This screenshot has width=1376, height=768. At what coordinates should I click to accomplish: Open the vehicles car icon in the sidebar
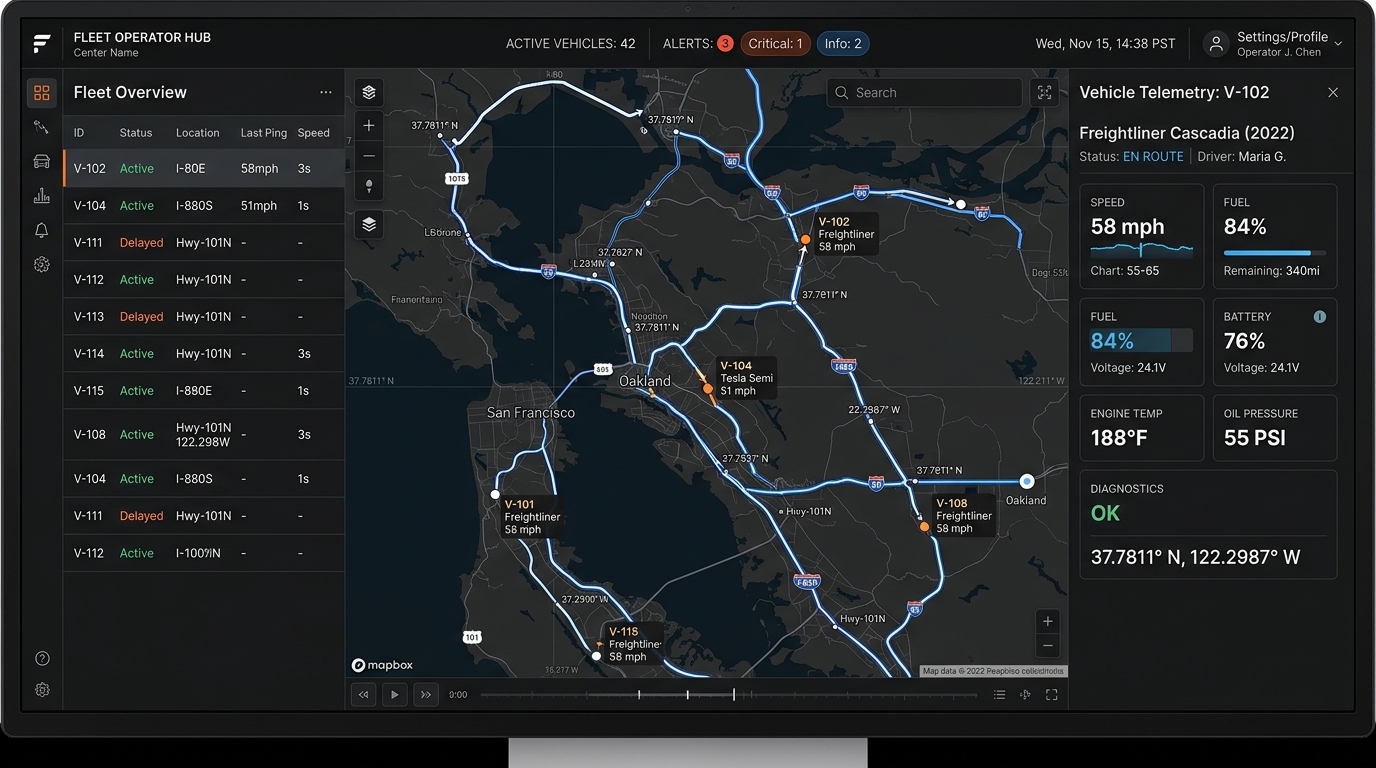pos(41,161)
